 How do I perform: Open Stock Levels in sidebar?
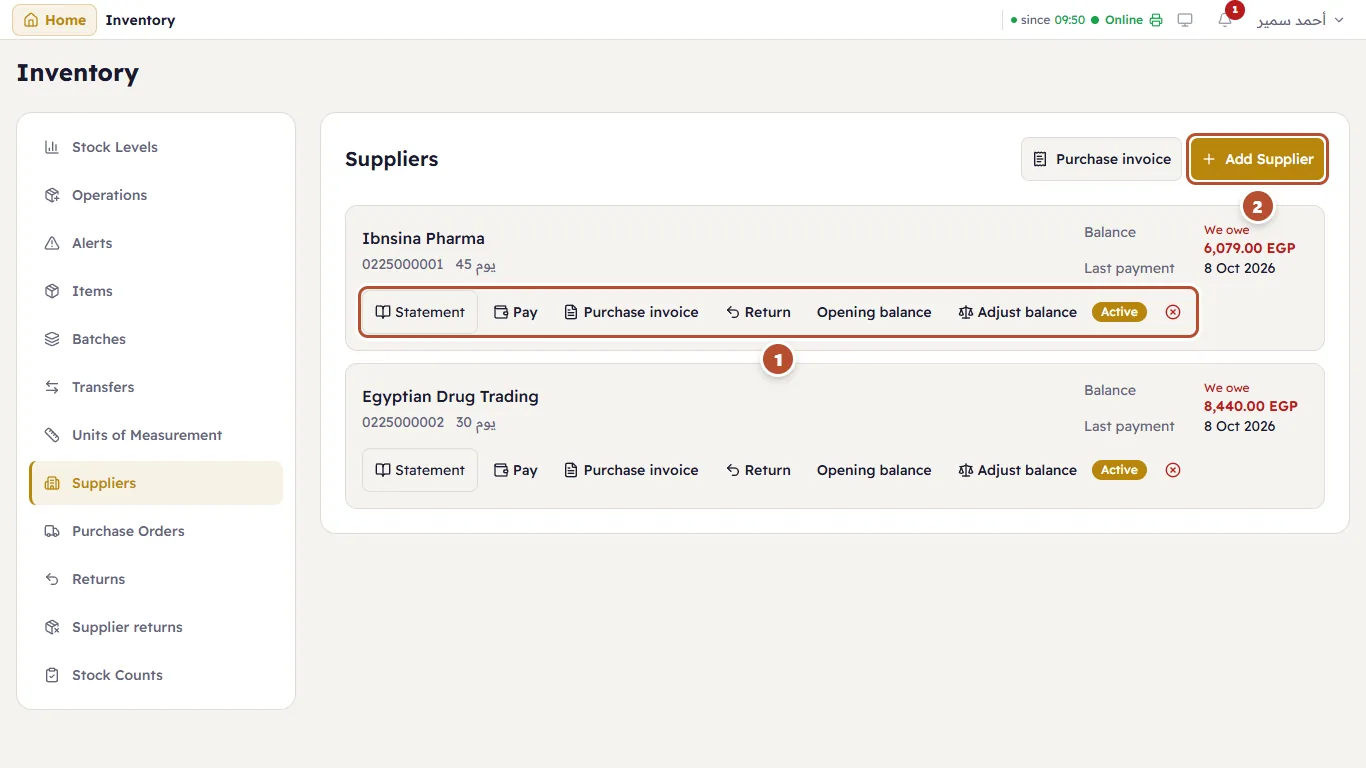(x=156, y=147)
